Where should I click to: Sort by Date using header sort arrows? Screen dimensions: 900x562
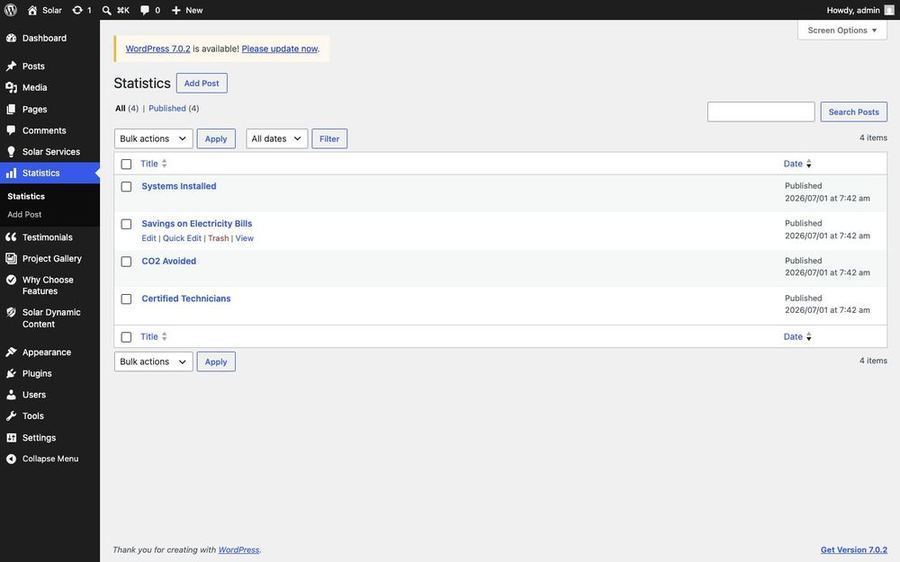click(809, 164)
